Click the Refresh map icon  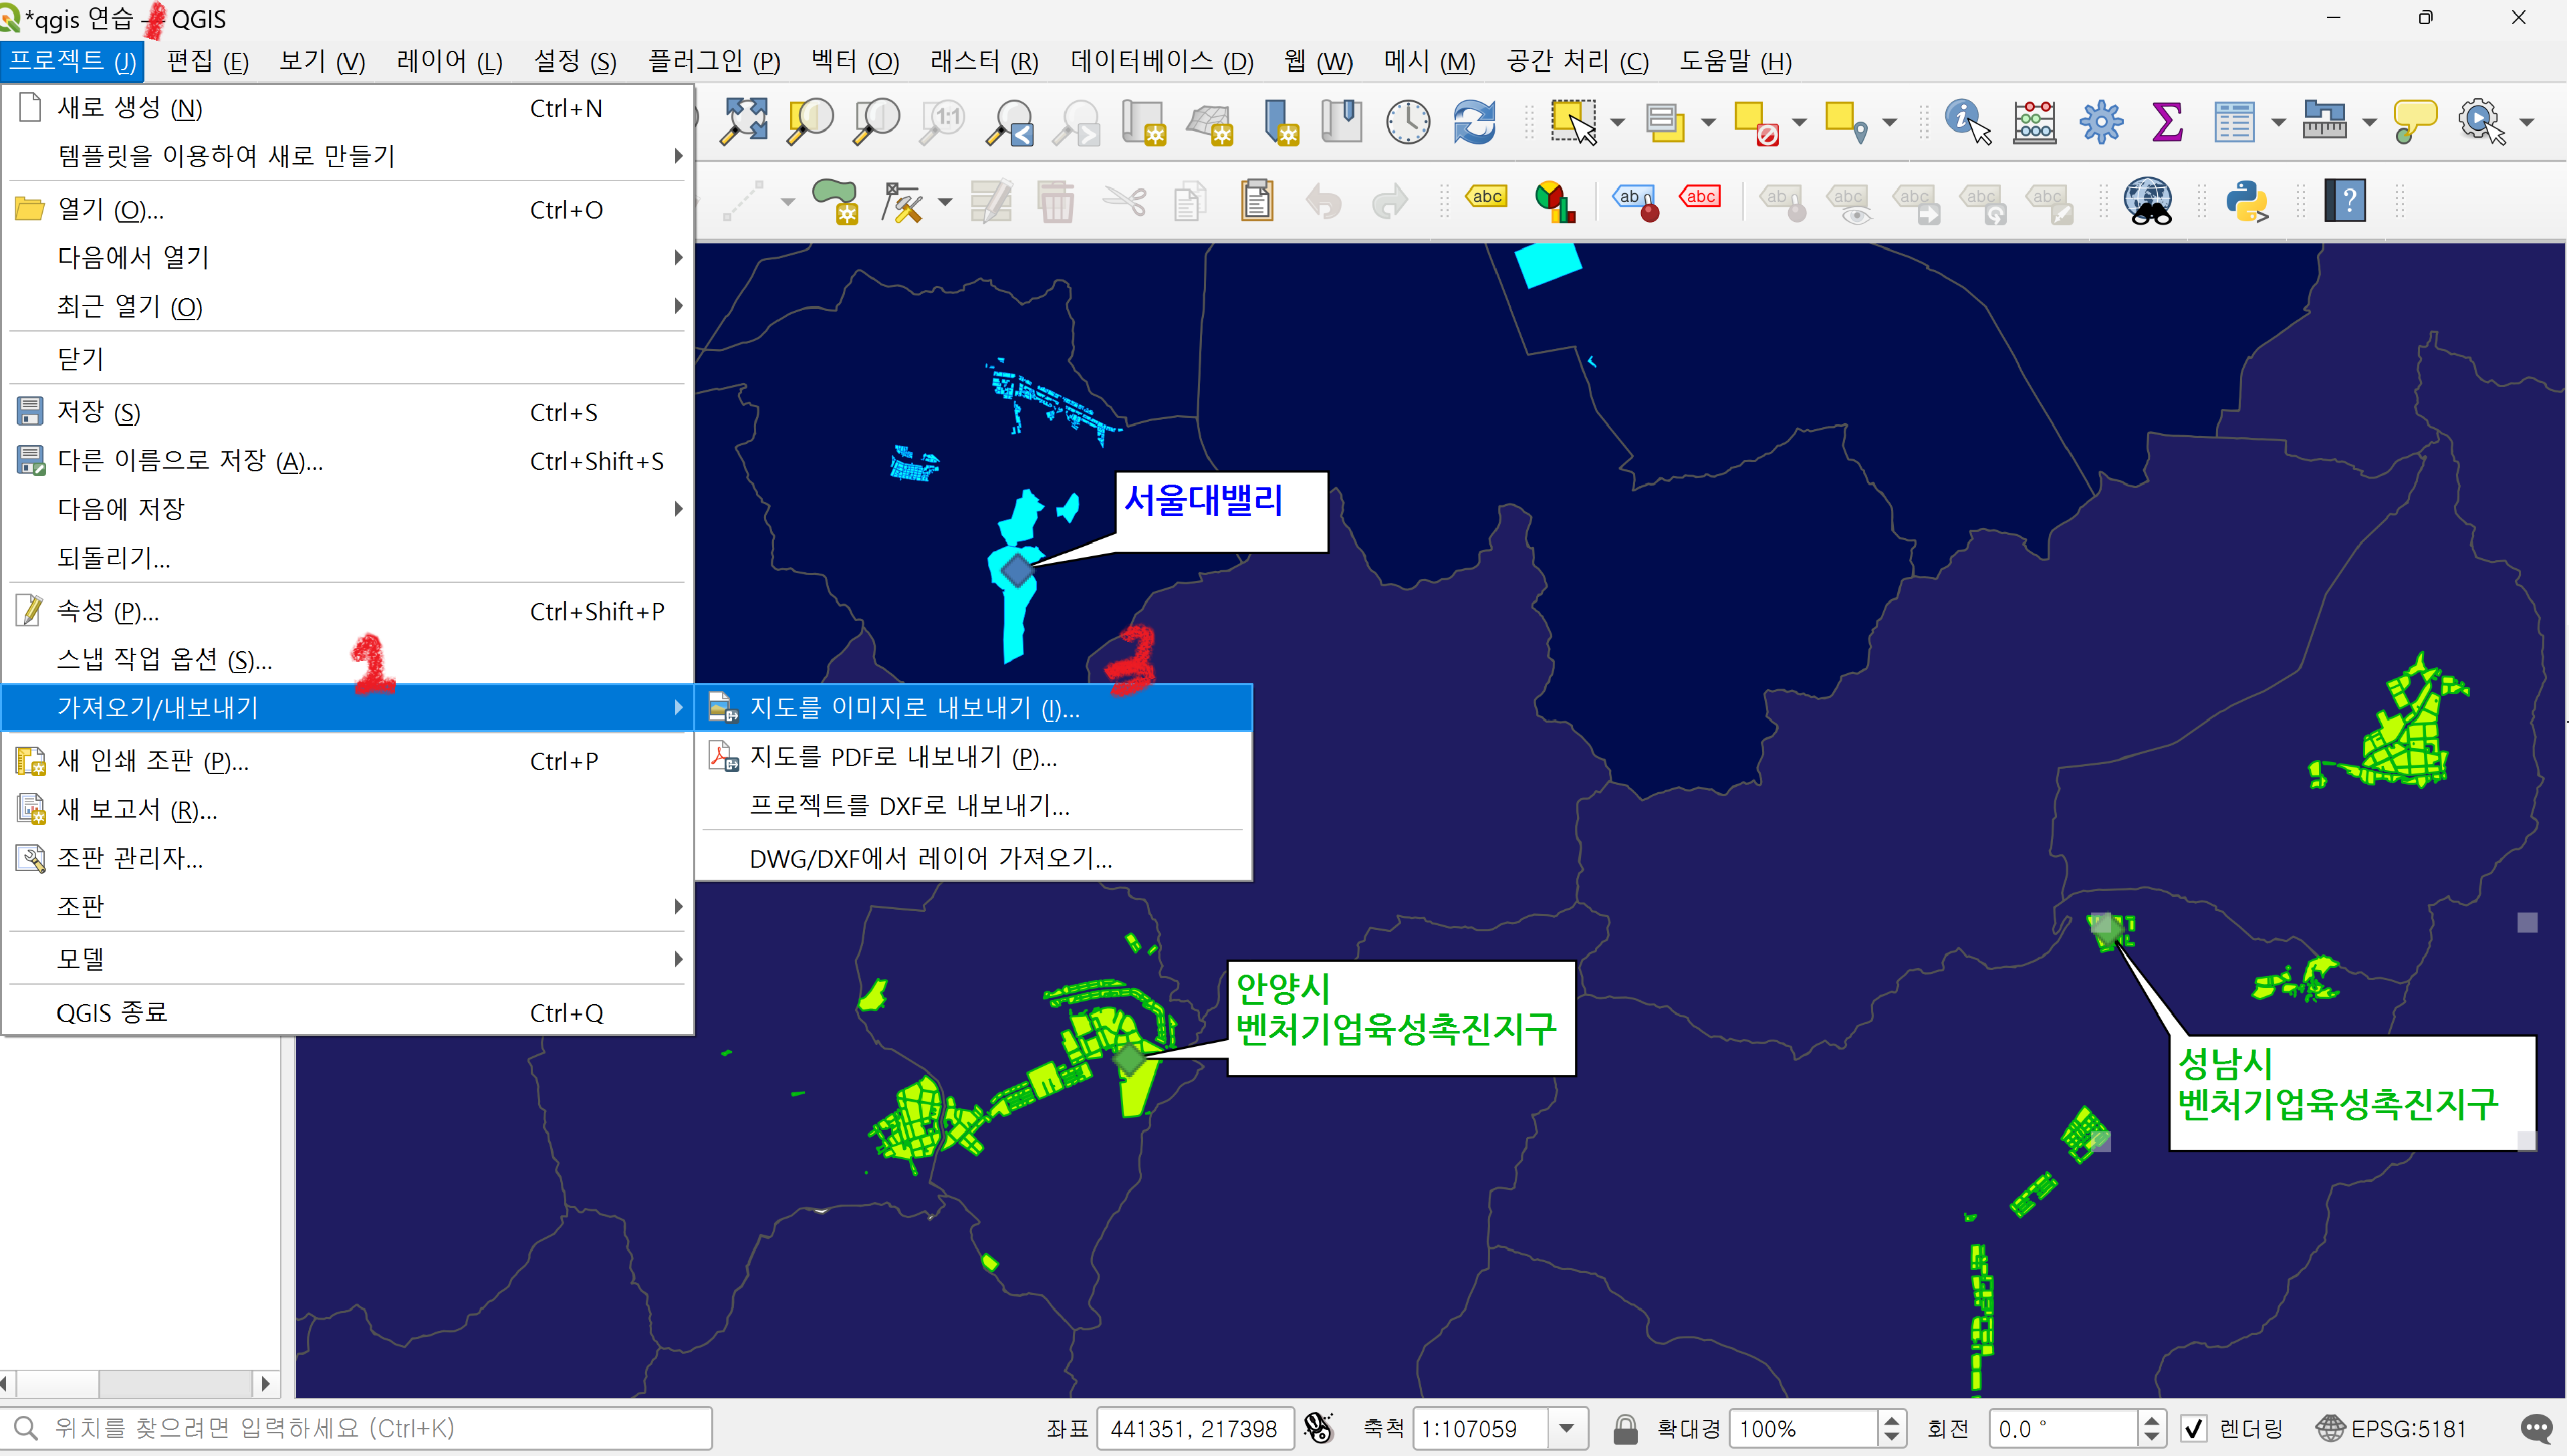(1474, 122)
